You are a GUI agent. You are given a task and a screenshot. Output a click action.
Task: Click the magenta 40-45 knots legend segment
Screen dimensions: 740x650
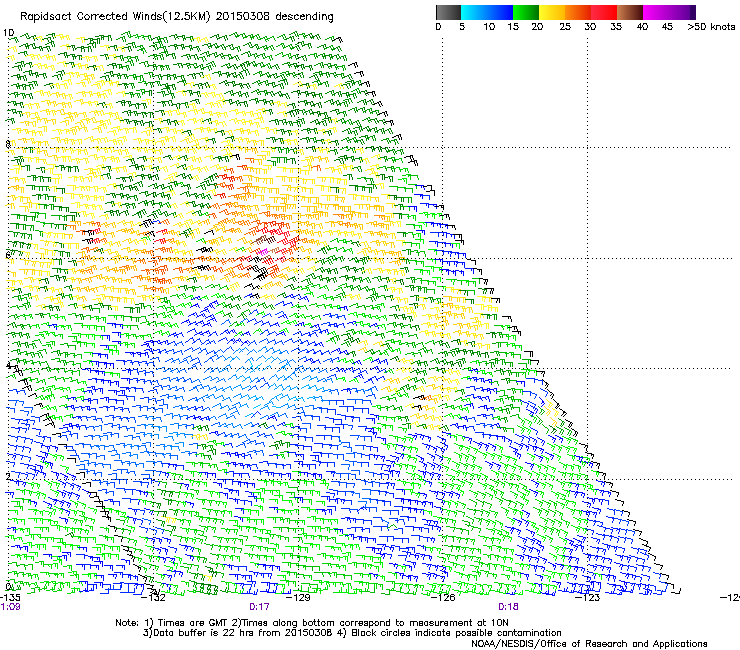pos(656,12)
